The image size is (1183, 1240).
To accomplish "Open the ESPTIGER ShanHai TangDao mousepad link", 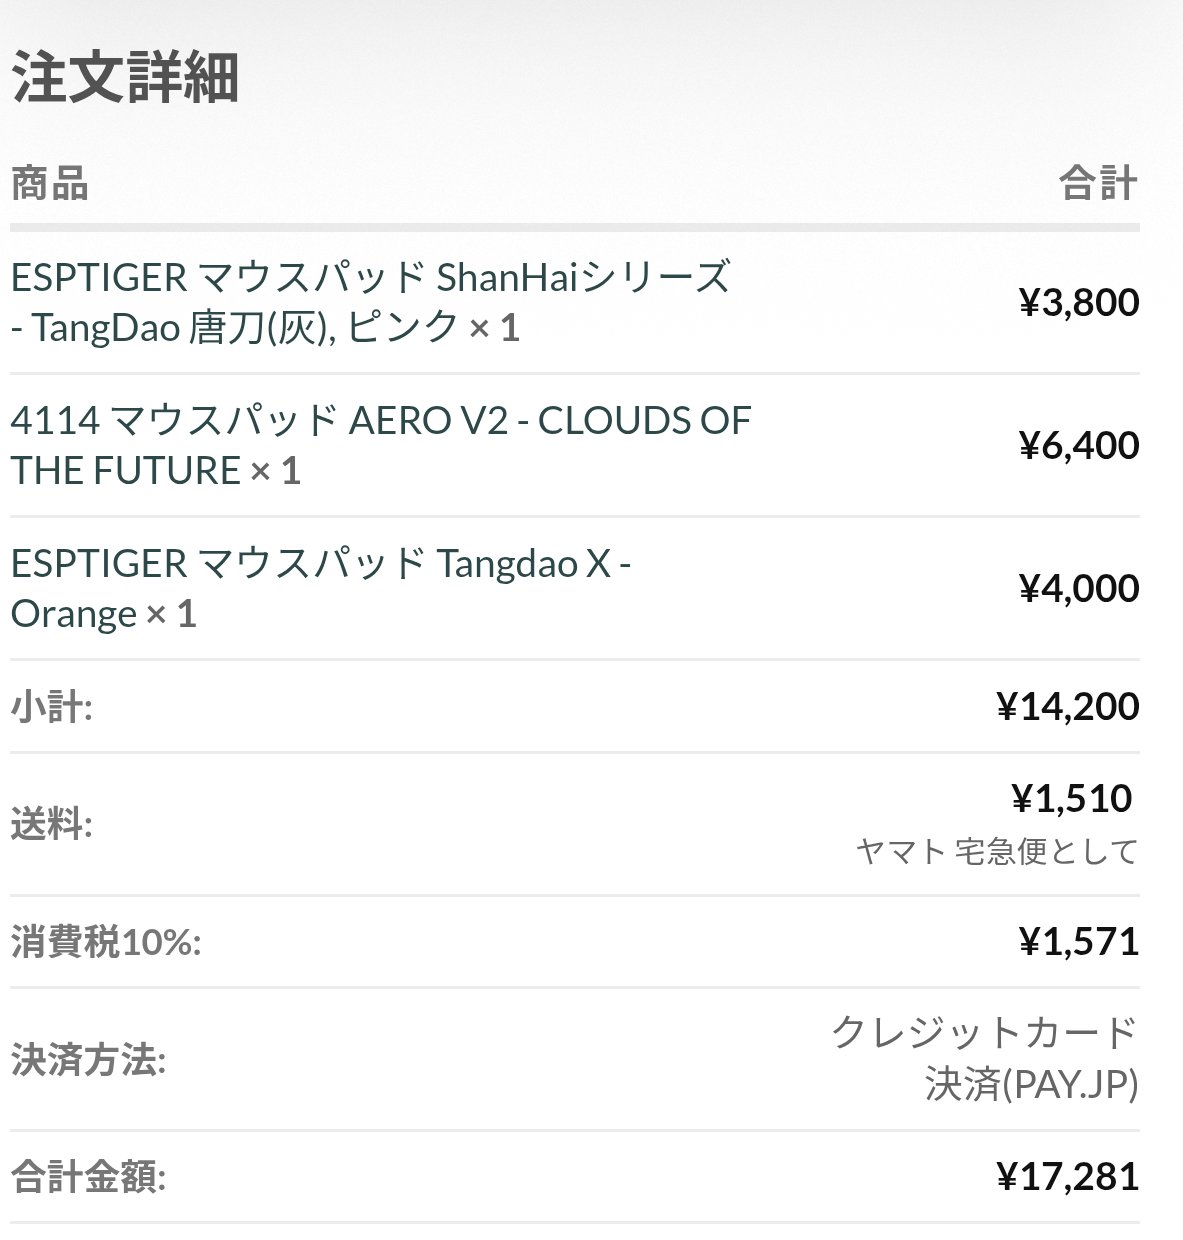I will tap(370, 302).
